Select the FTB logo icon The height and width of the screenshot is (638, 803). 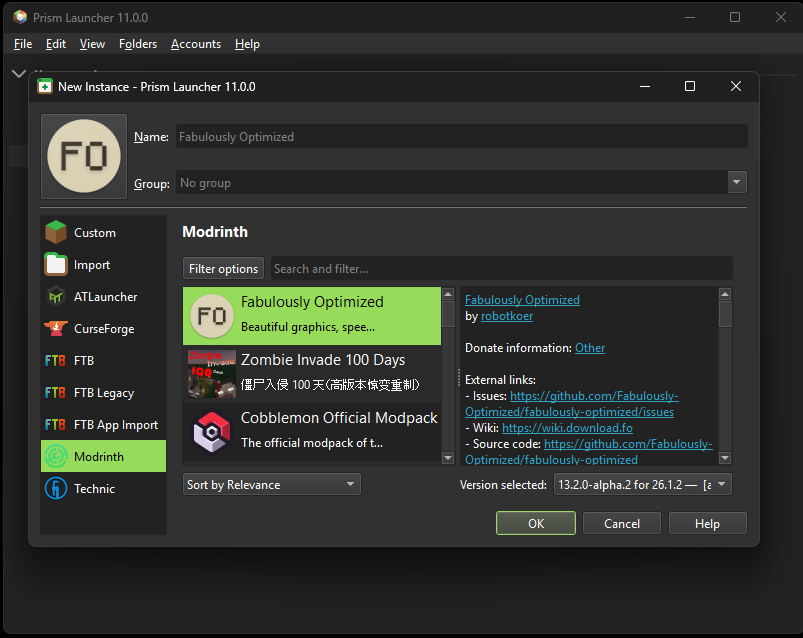55,360
